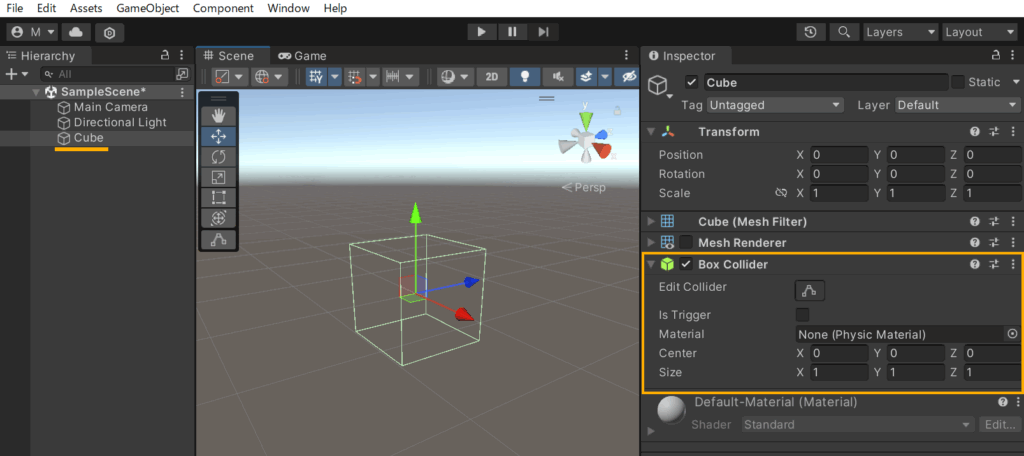Select the Hand (View) tool

pyautogui.click(x=218, y=116)
